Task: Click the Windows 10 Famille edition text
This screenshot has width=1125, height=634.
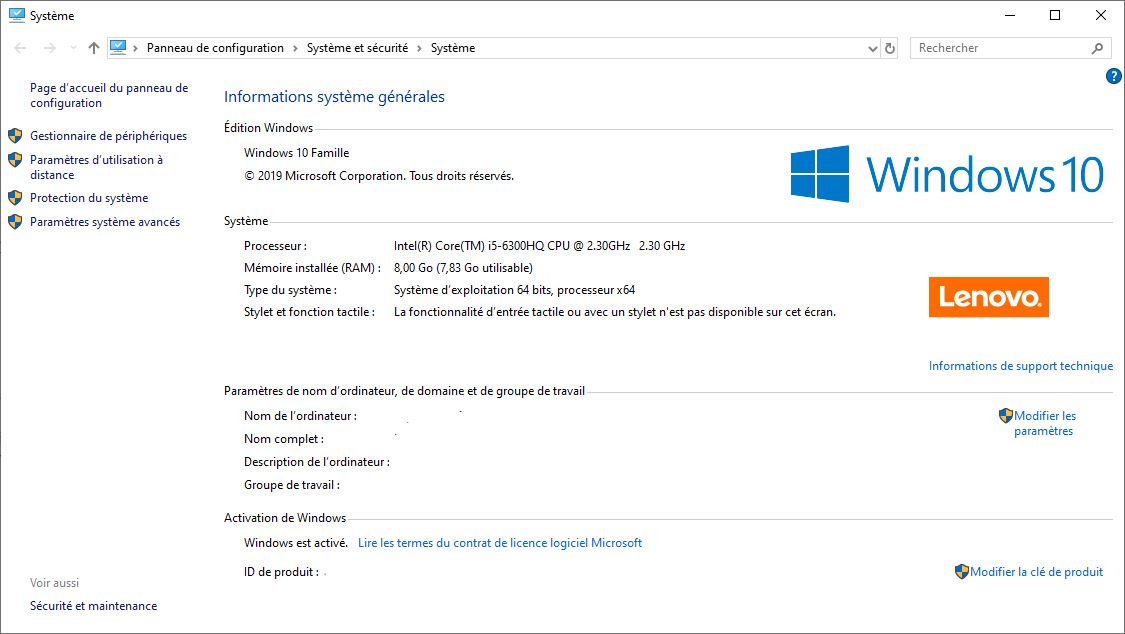Action: point(296,153)
